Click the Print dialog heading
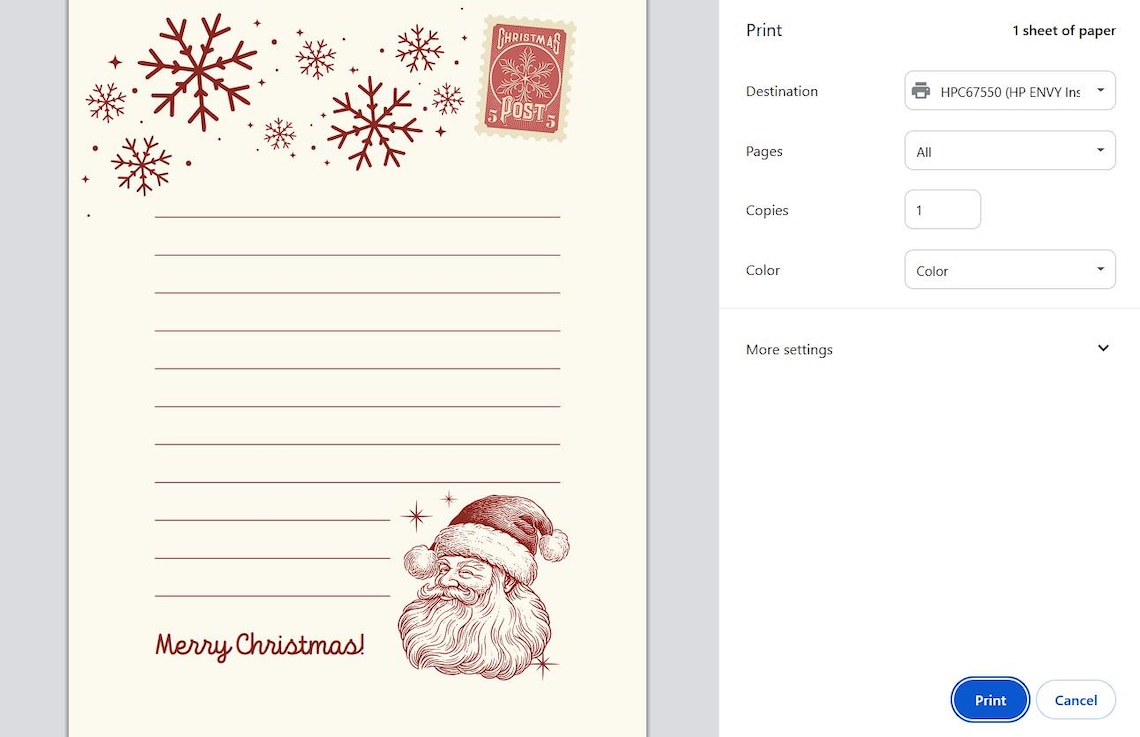Image resolution: width=1140 pixels, height=737 pixels. [763, 30]
